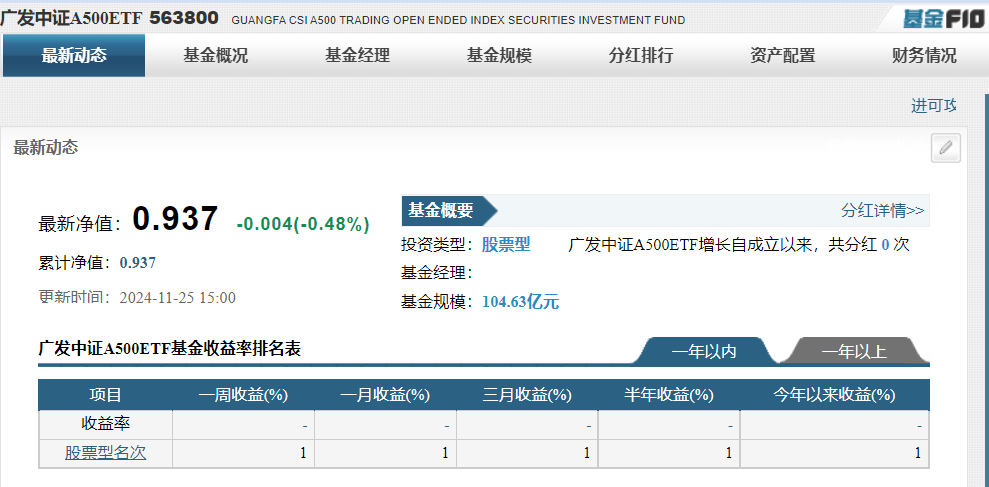Open the 分红详情>> link
The width and height of the screenshot is (989, 487).
(882, 210)
